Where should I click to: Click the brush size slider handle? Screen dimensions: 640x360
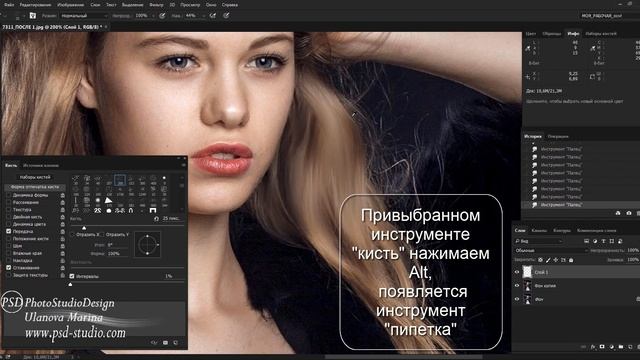coord(84,227)
